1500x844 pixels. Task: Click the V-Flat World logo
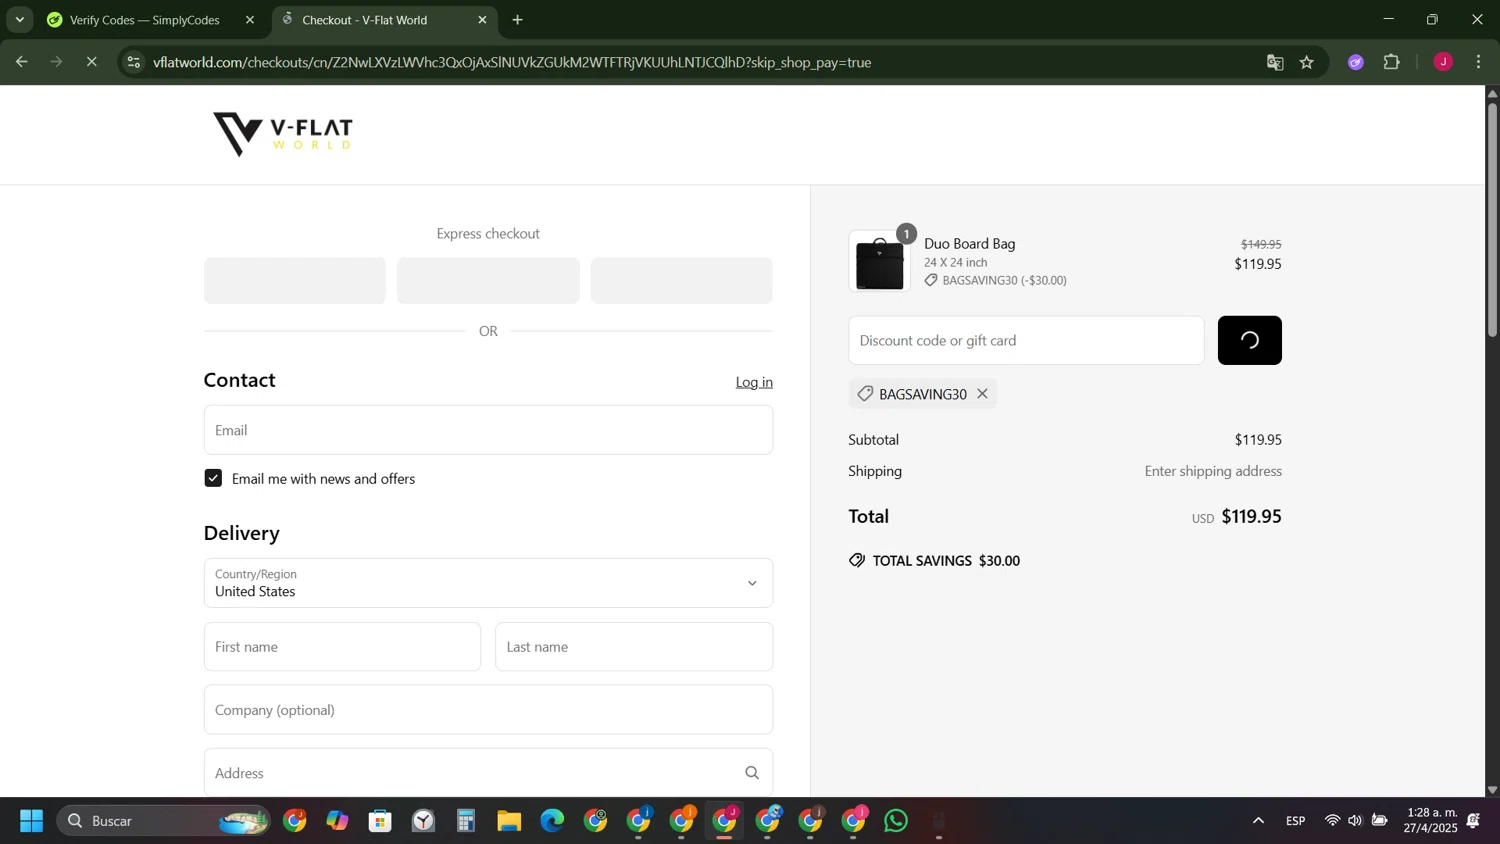283,134
